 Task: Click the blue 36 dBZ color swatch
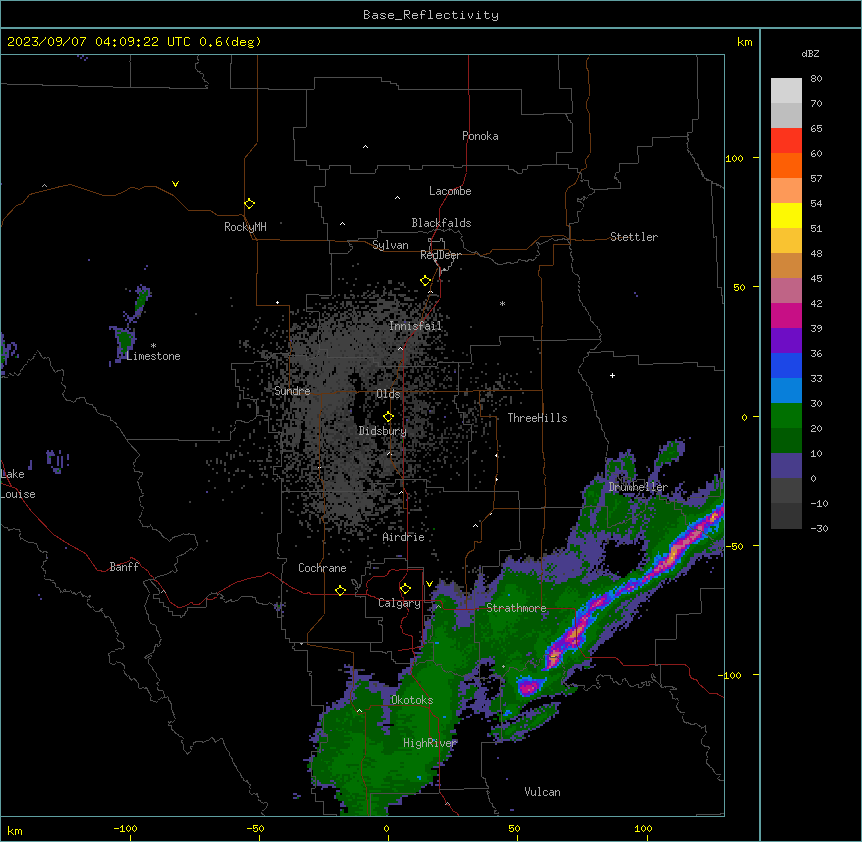786,365
